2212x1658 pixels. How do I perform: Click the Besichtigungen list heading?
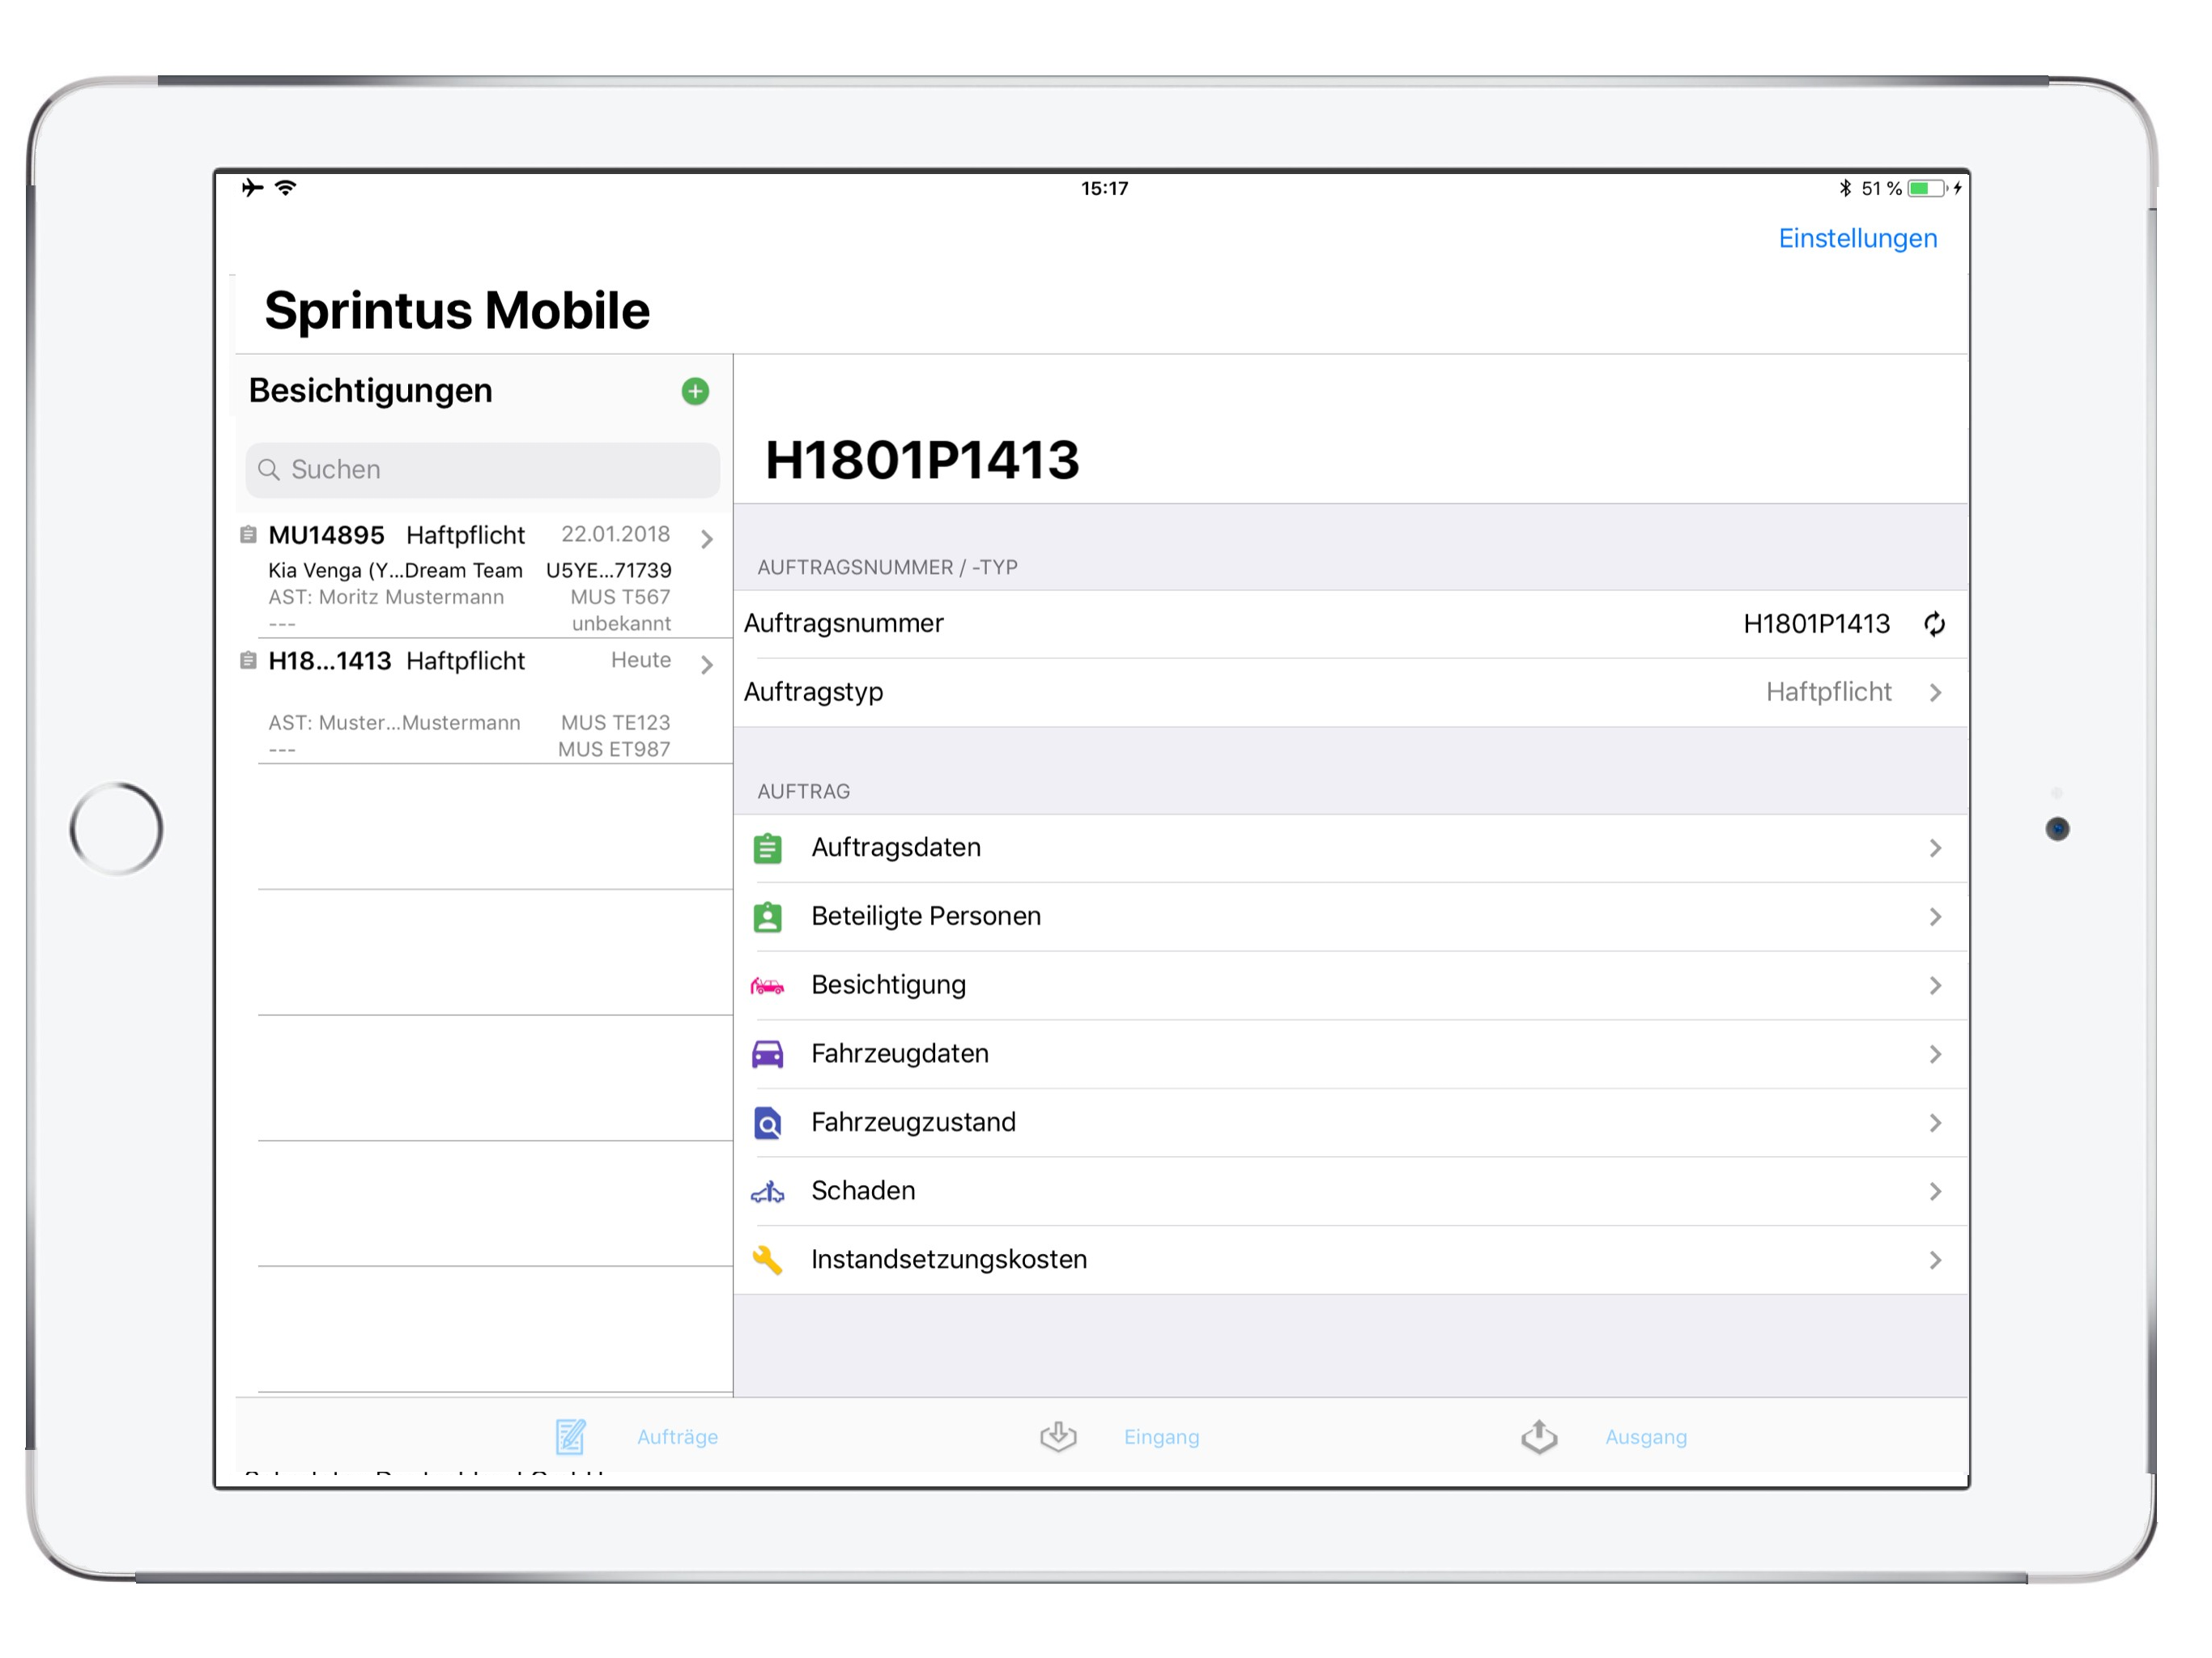370,391
